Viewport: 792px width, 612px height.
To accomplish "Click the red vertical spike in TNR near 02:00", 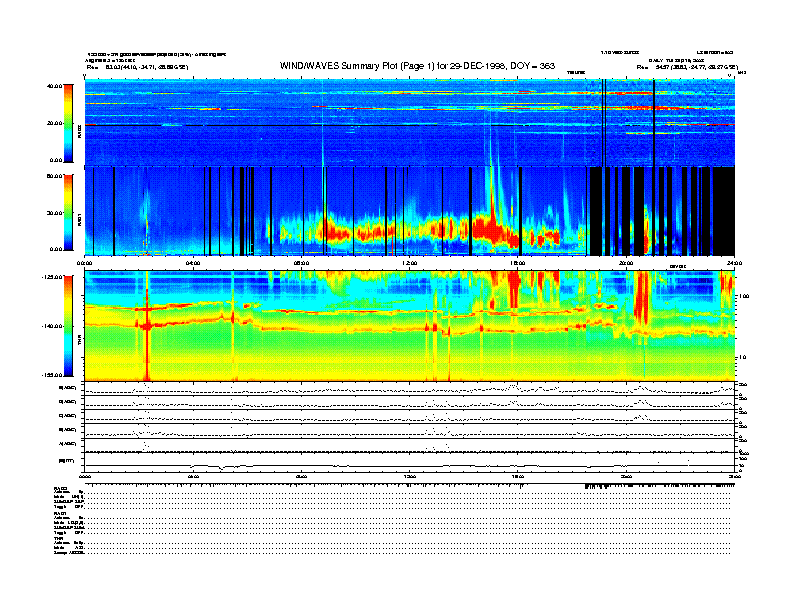I will tap(147, 326).
